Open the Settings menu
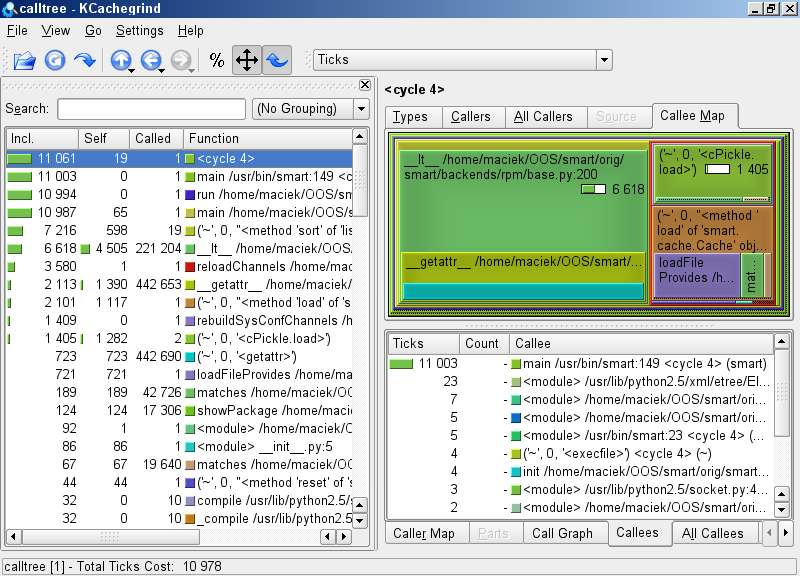800x576 pixels. click(x=139, y=31)
